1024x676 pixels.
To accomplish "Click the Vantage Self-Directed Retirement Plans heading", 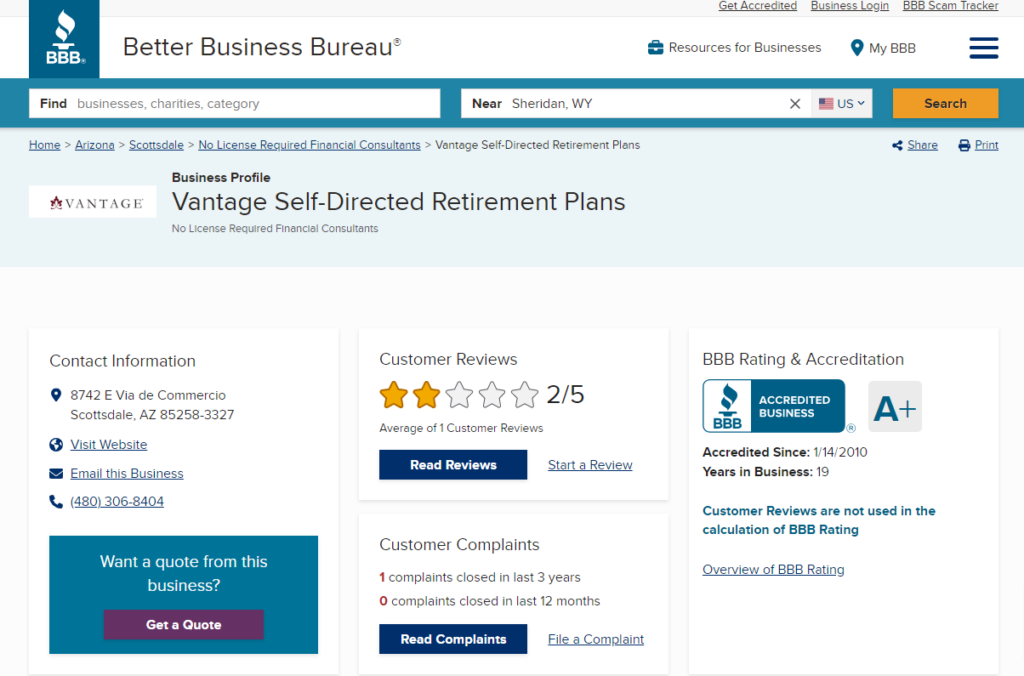I will click(x=398, y=201).
